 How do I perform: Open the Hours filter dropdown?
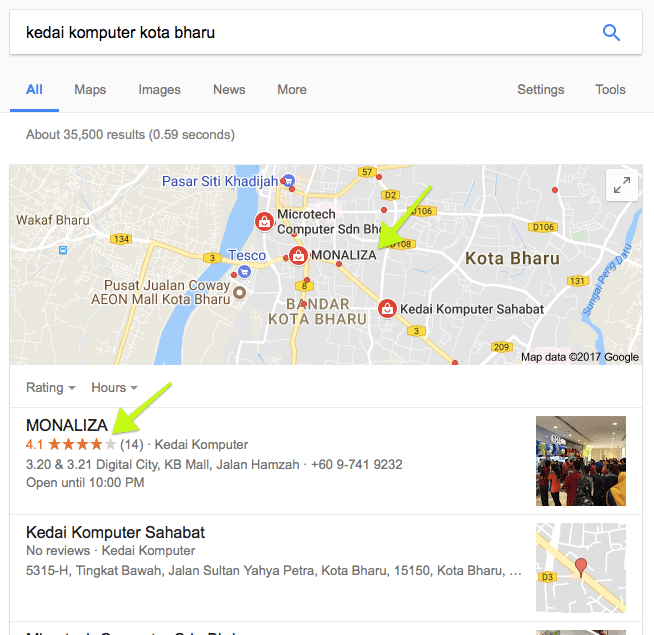point(114,388)
